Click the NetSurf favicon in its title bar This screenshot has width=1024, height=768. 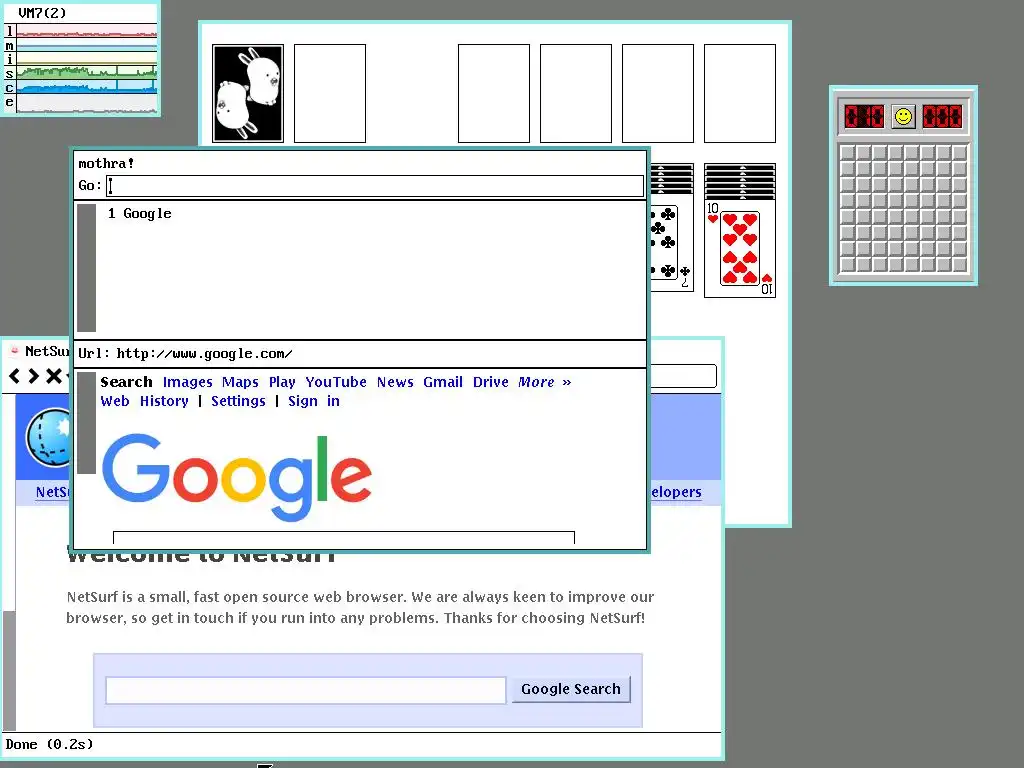[14, 351]
